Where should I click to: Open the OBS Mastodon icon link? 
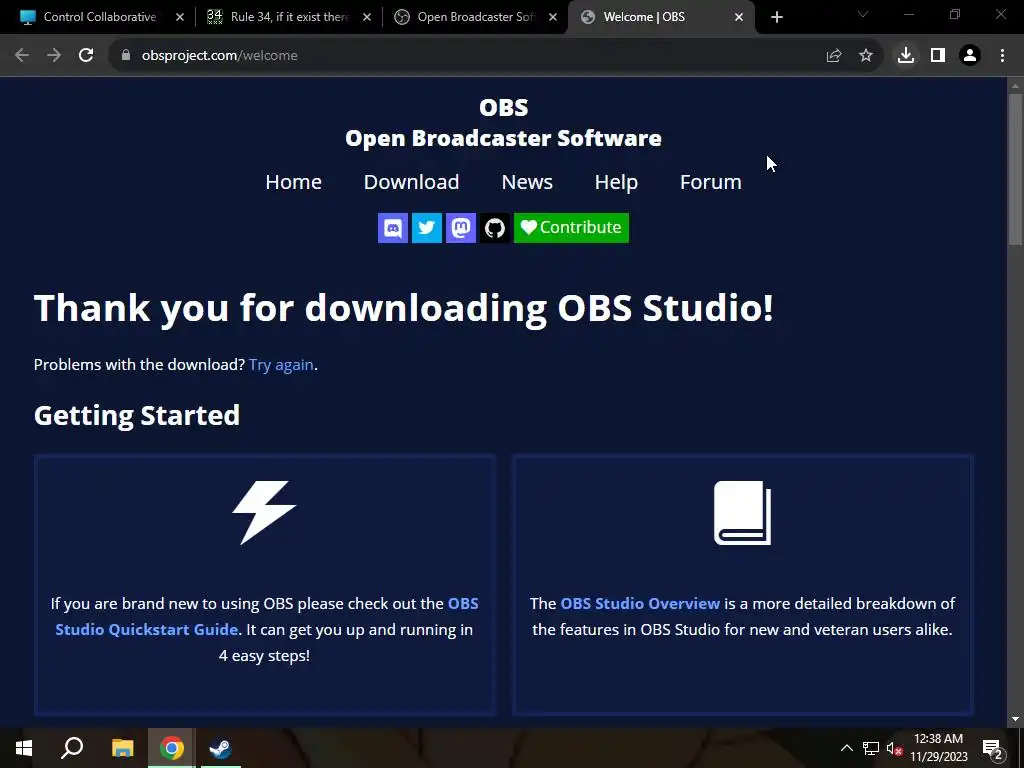click(460, 228)
